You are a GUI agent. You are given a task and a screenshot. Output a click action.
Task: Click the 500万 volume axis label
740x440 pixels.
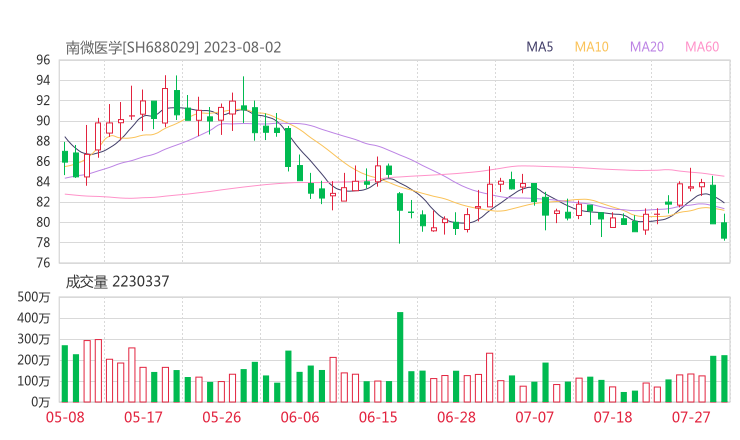click(34, 297)
